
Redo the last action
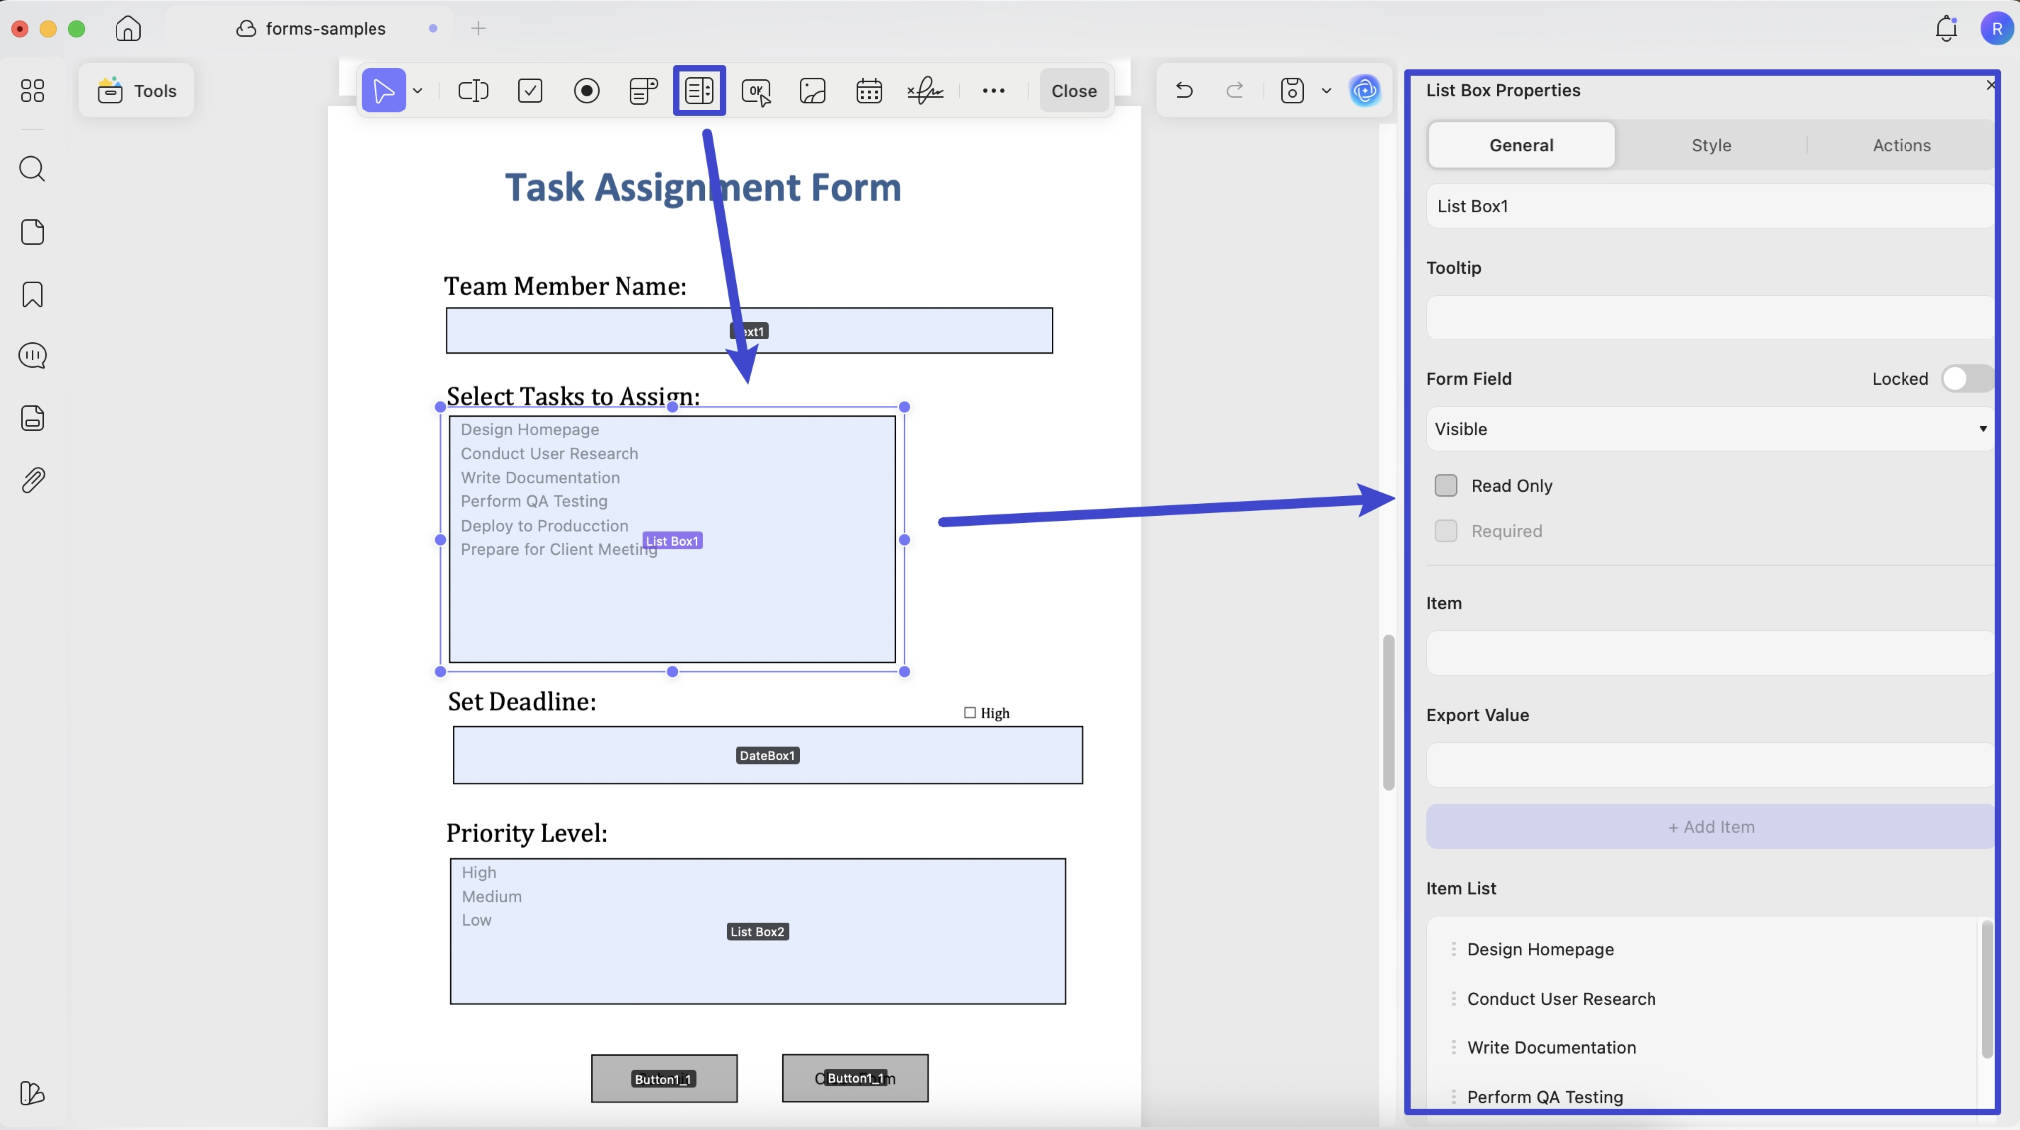point(1235,91)
